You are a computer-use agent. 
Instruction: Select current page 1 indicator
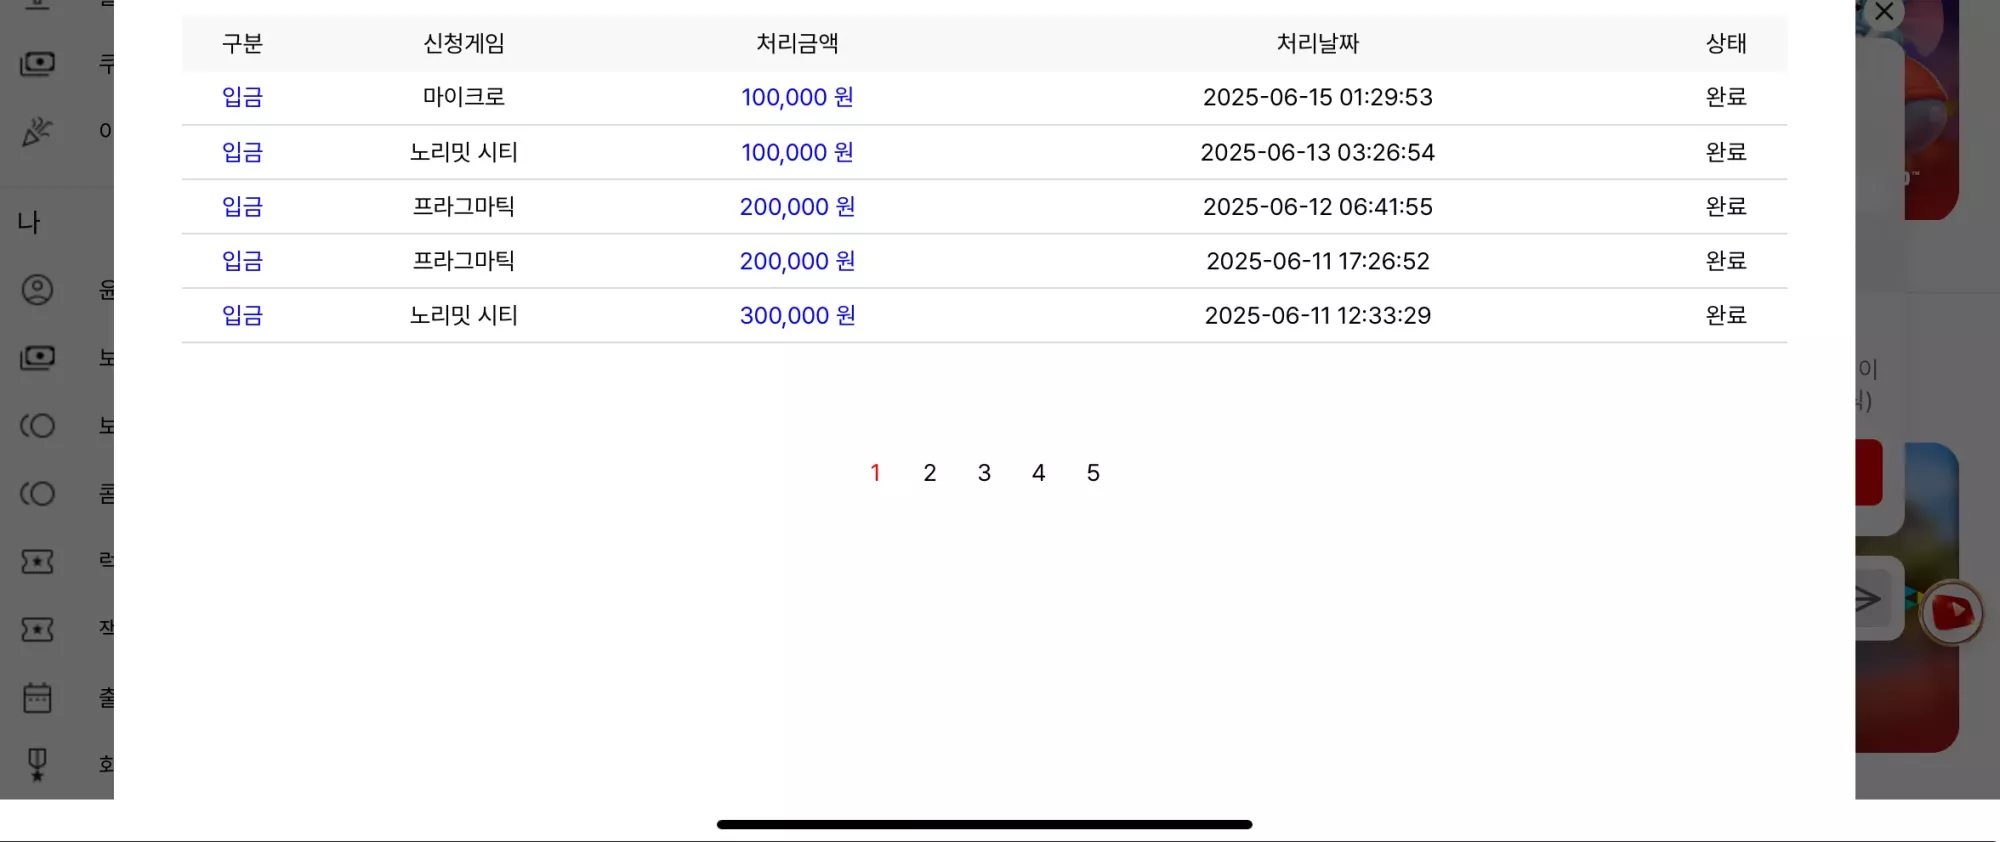click(875, 473)
